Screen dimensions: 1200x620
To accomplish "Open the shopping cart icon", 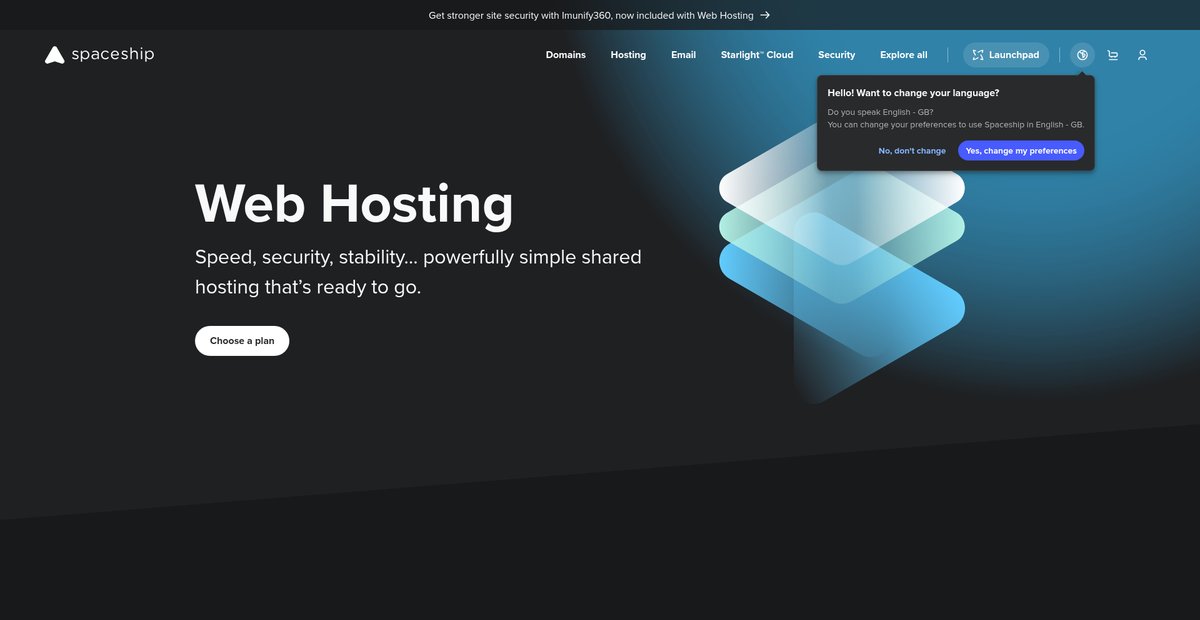I will point(1113,55).
